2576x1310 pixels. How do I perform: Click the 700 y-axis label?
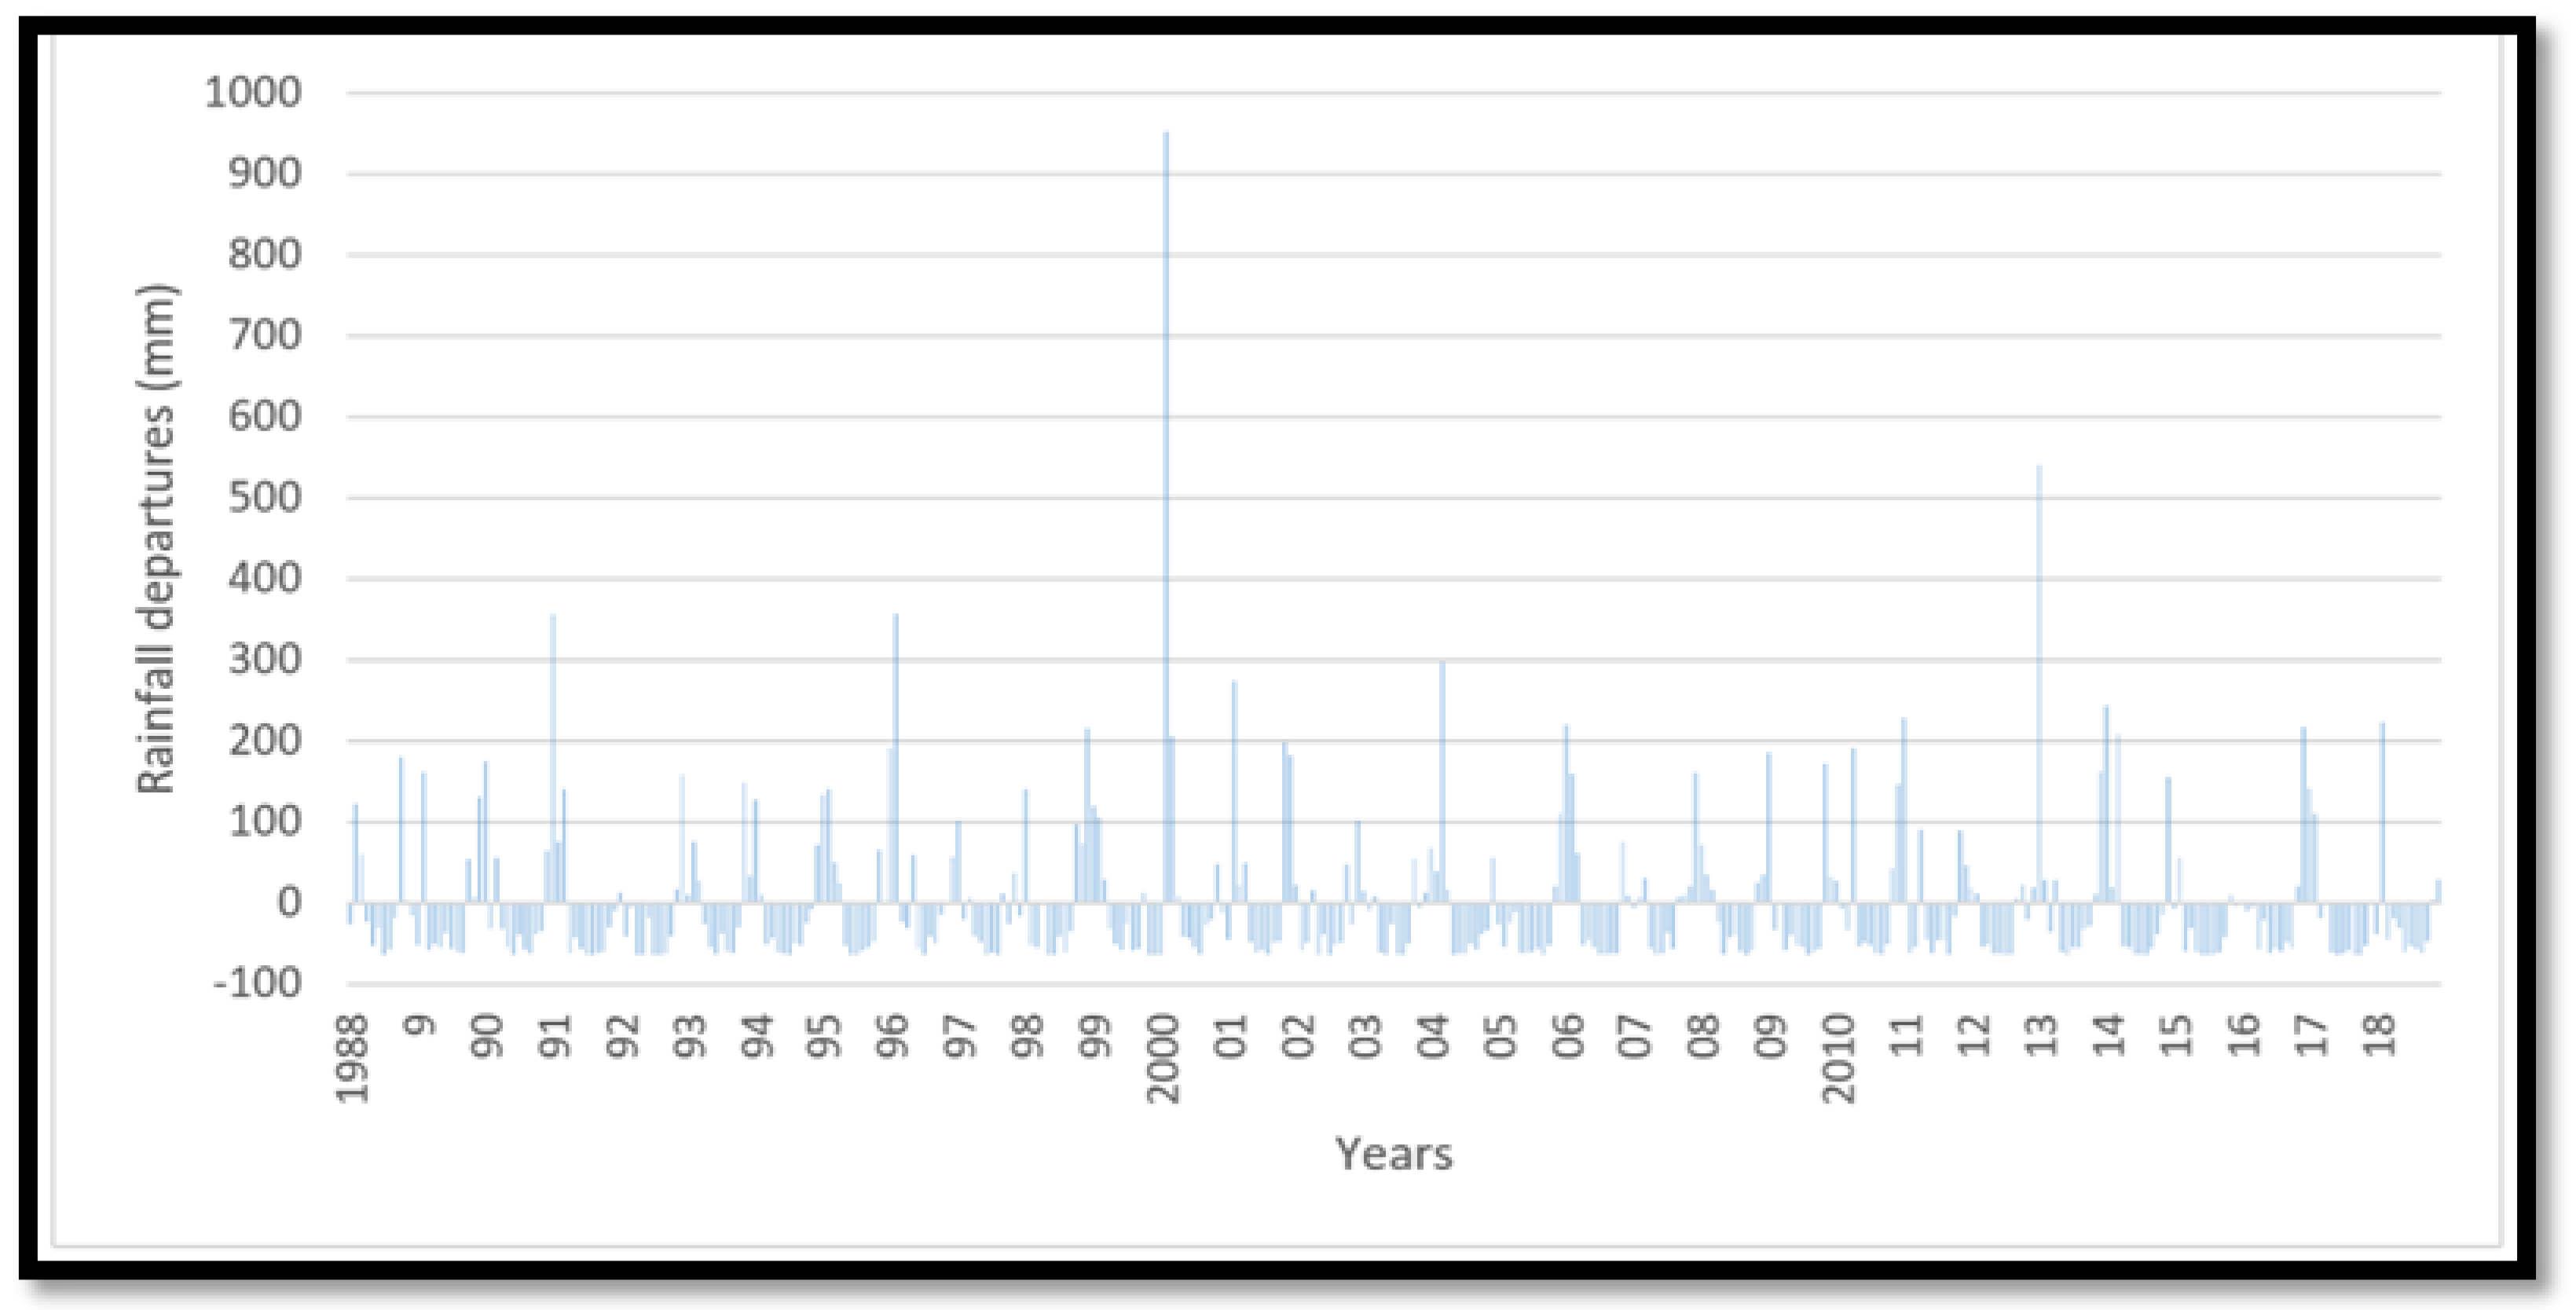click(264, 336)
